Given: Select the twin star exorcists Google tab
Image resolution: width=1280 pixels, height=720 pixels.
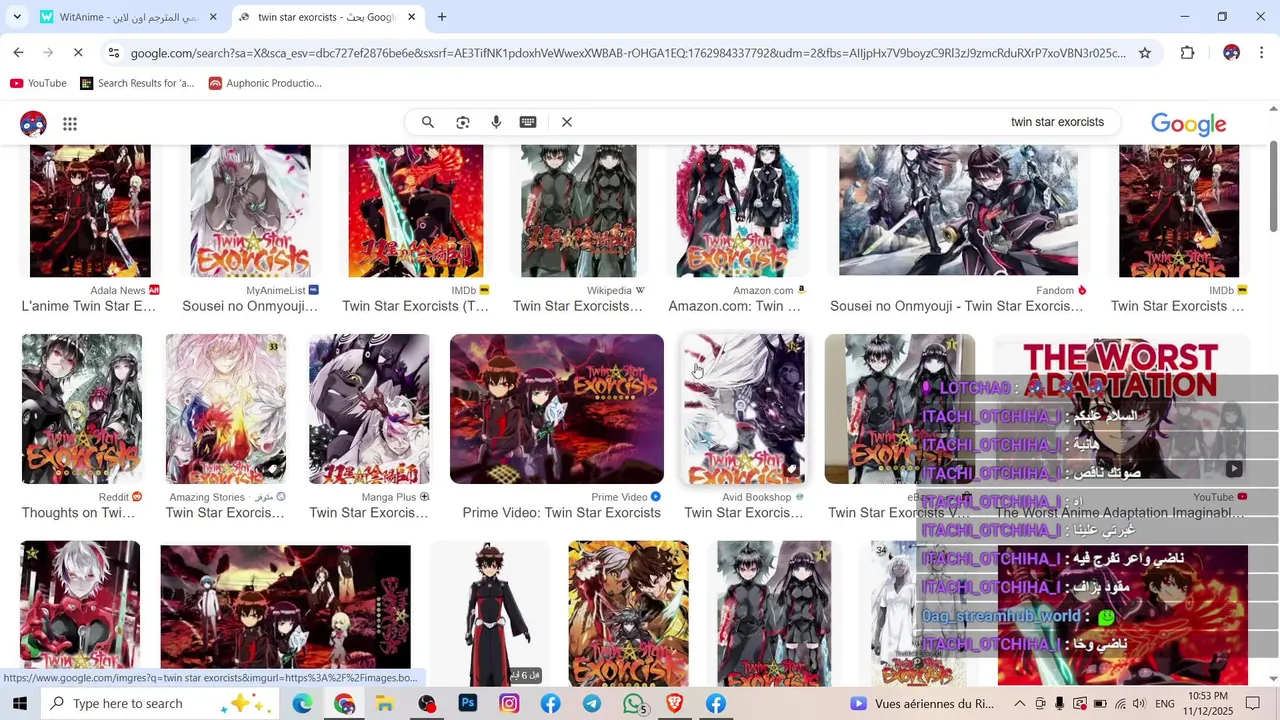Looking at the screenshot, I should [327, 17].
